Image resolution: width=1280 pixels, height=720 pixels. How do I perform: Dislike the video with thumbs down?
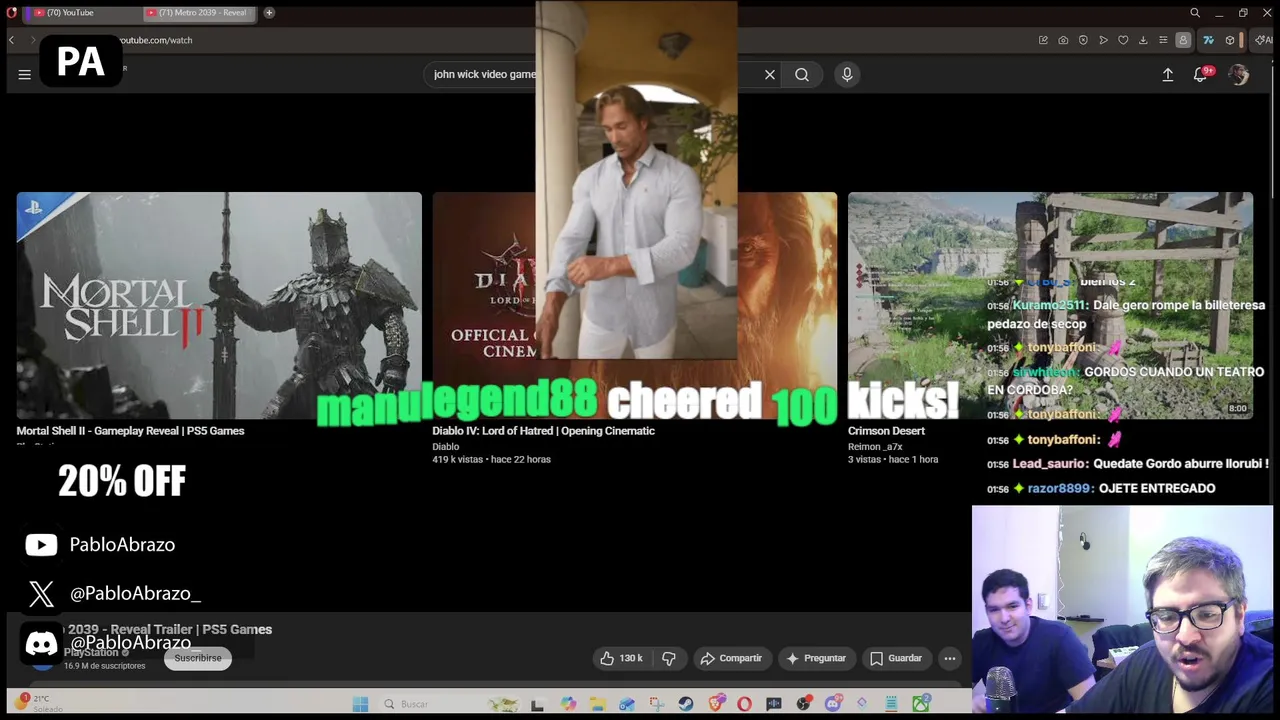pyautogui.click(x=669, y=658)
